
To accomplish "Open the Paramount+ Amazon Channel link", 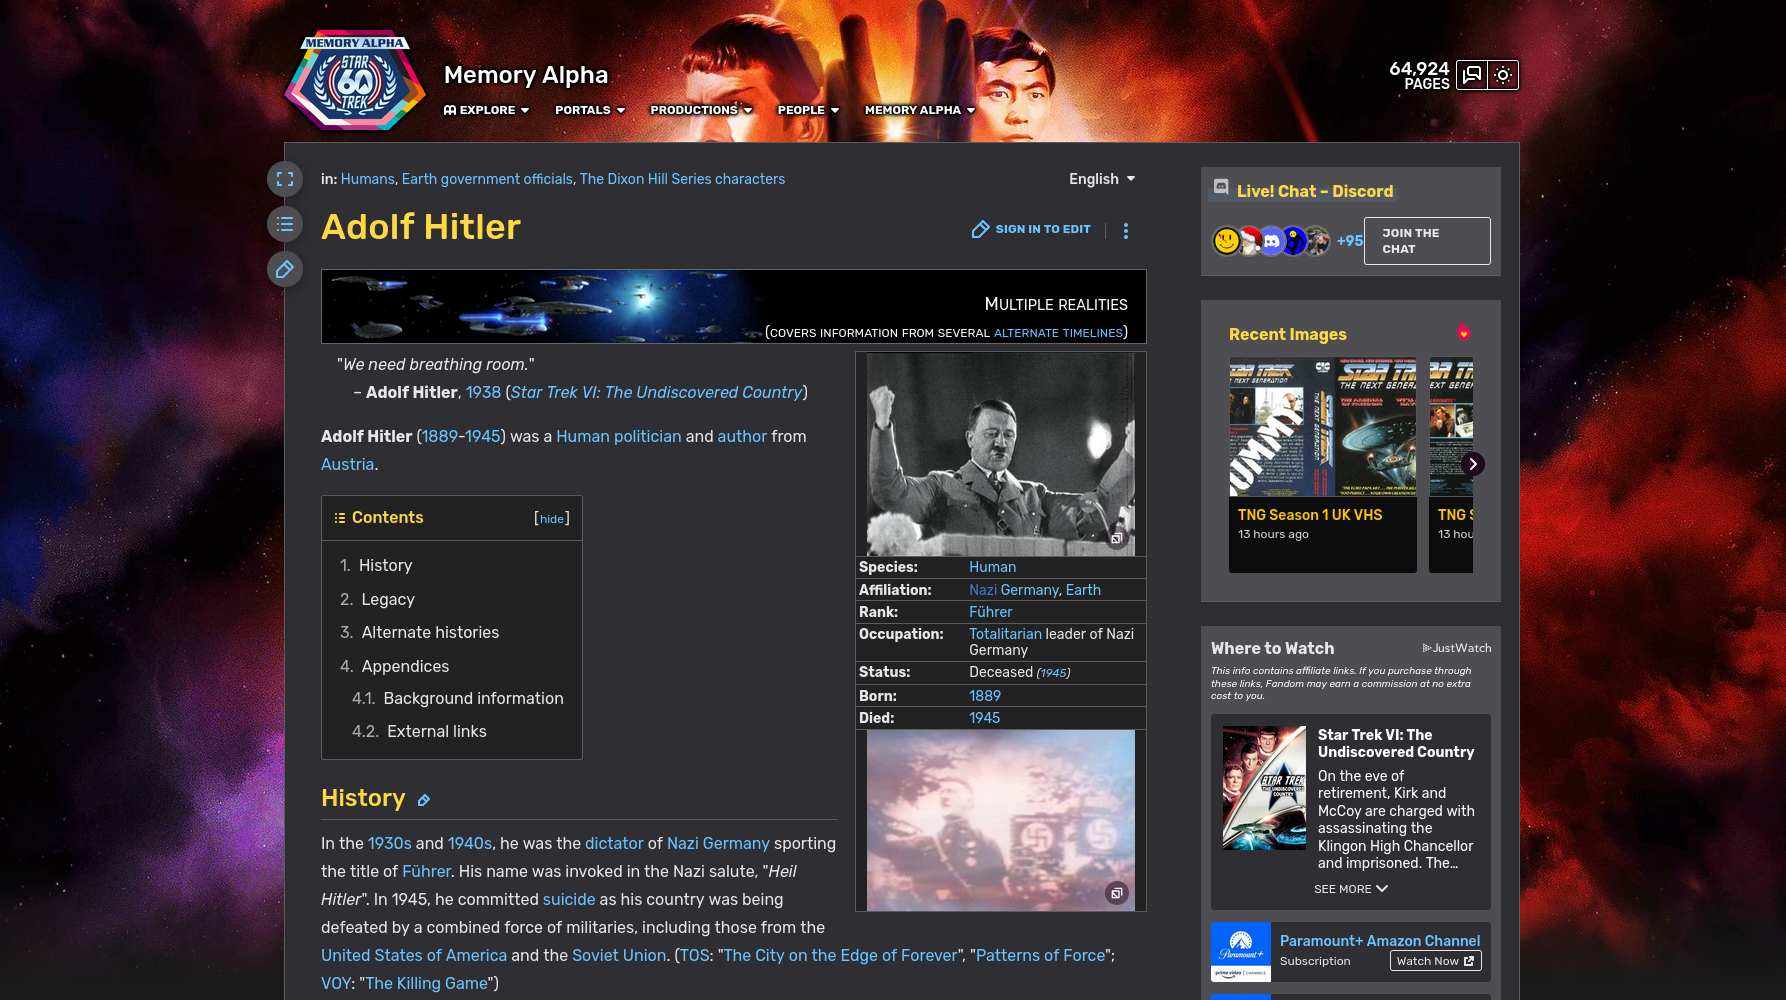I will [x=1380, y=941].
